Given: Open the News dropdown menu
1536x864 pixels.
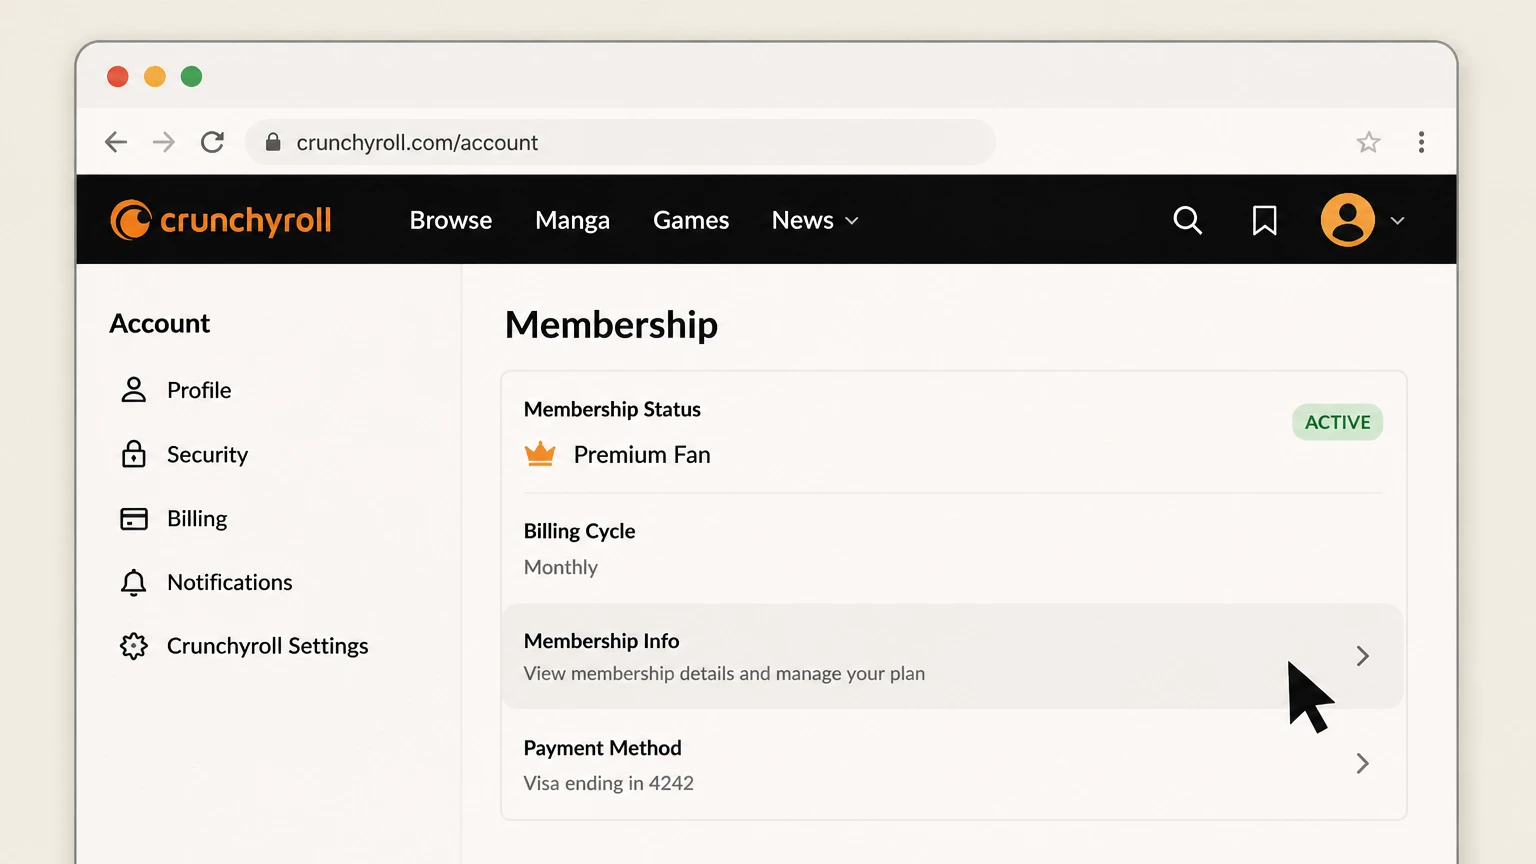Looking at the screenshot, I should coord(815,220).
